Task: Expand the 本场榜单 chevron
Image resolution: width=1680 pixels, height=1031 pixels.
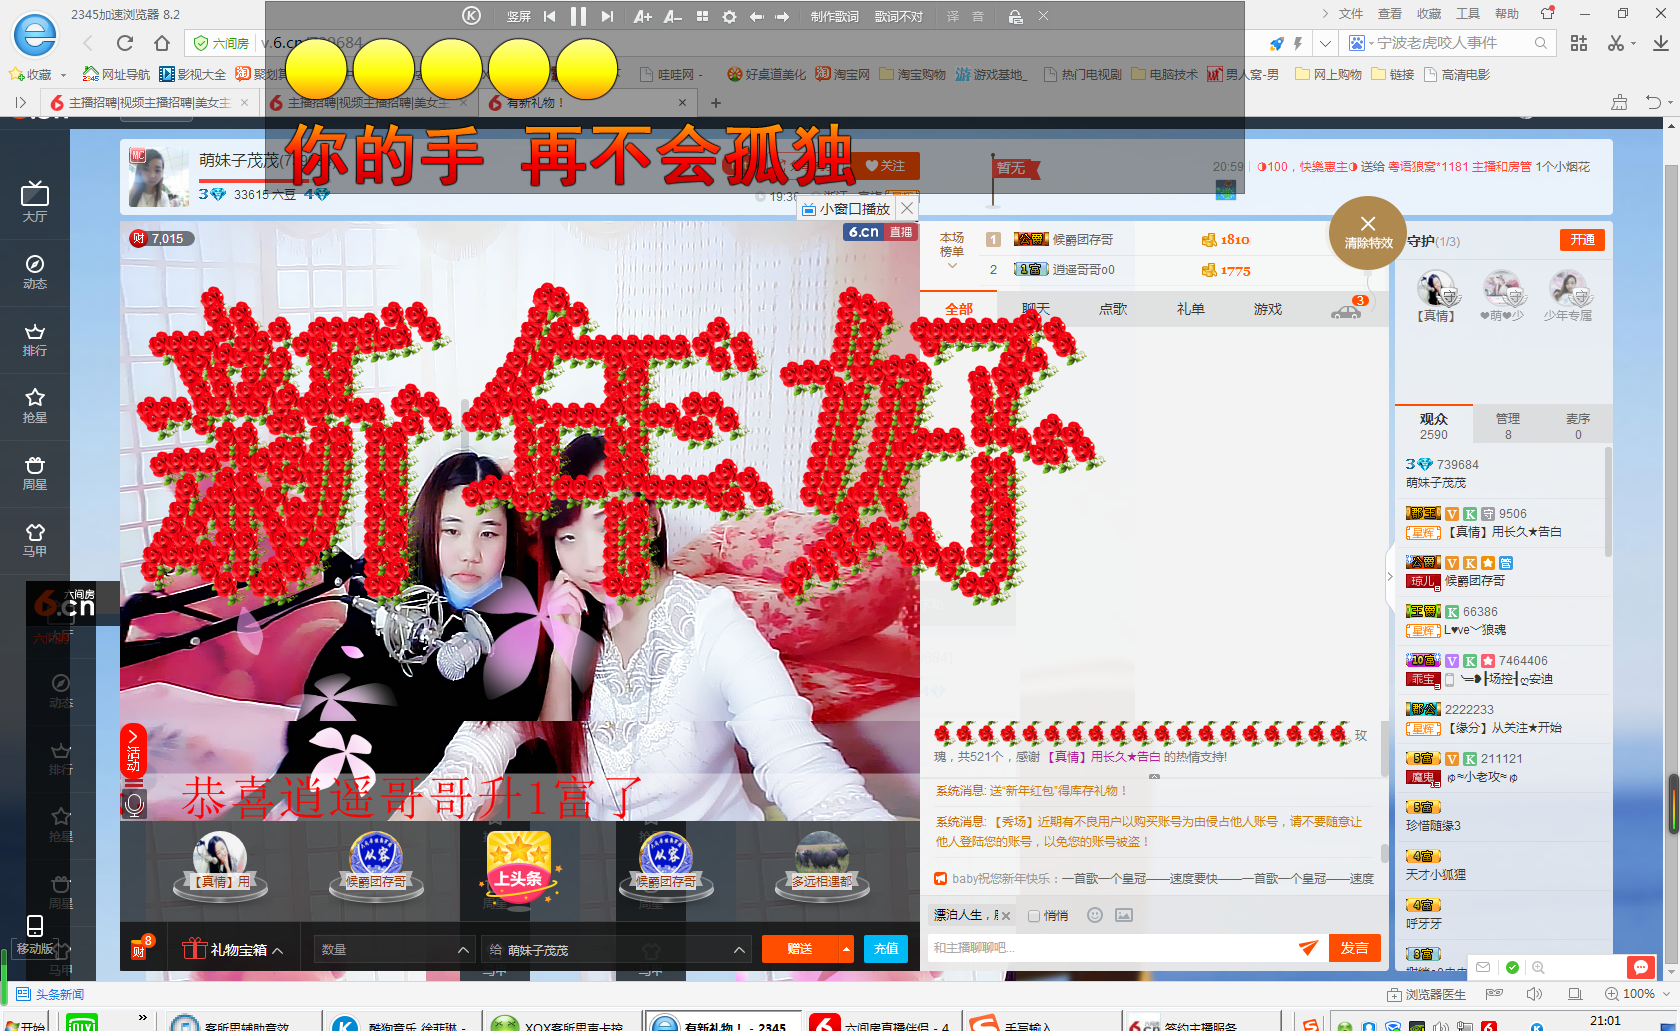Action: (952, 265)
